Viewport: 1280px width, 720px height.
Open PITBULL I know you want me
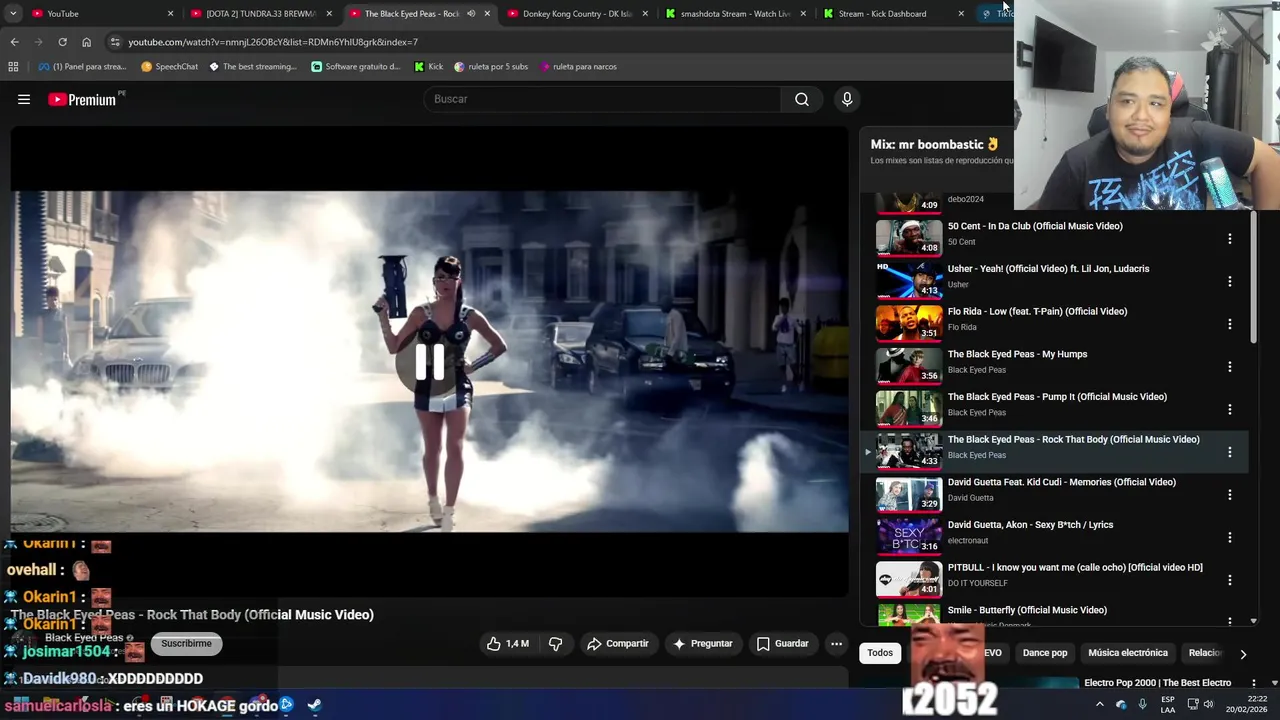coord(1075,567)
